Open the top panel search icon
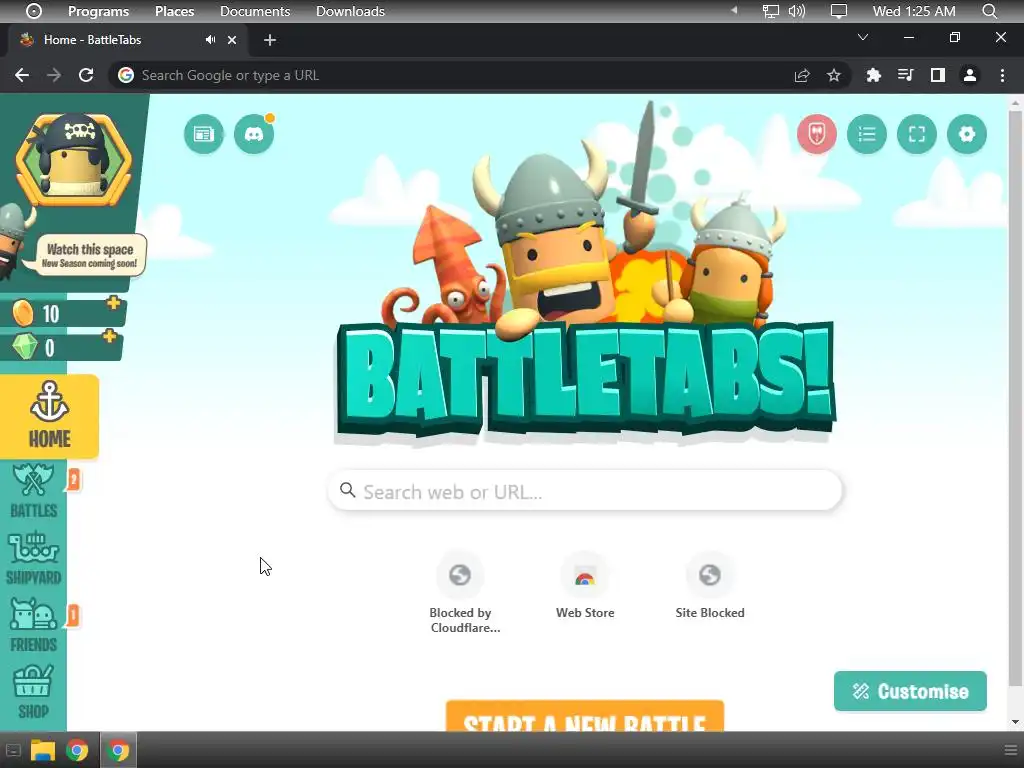Viewport: 1024px width, 768px height. [989, 11]
